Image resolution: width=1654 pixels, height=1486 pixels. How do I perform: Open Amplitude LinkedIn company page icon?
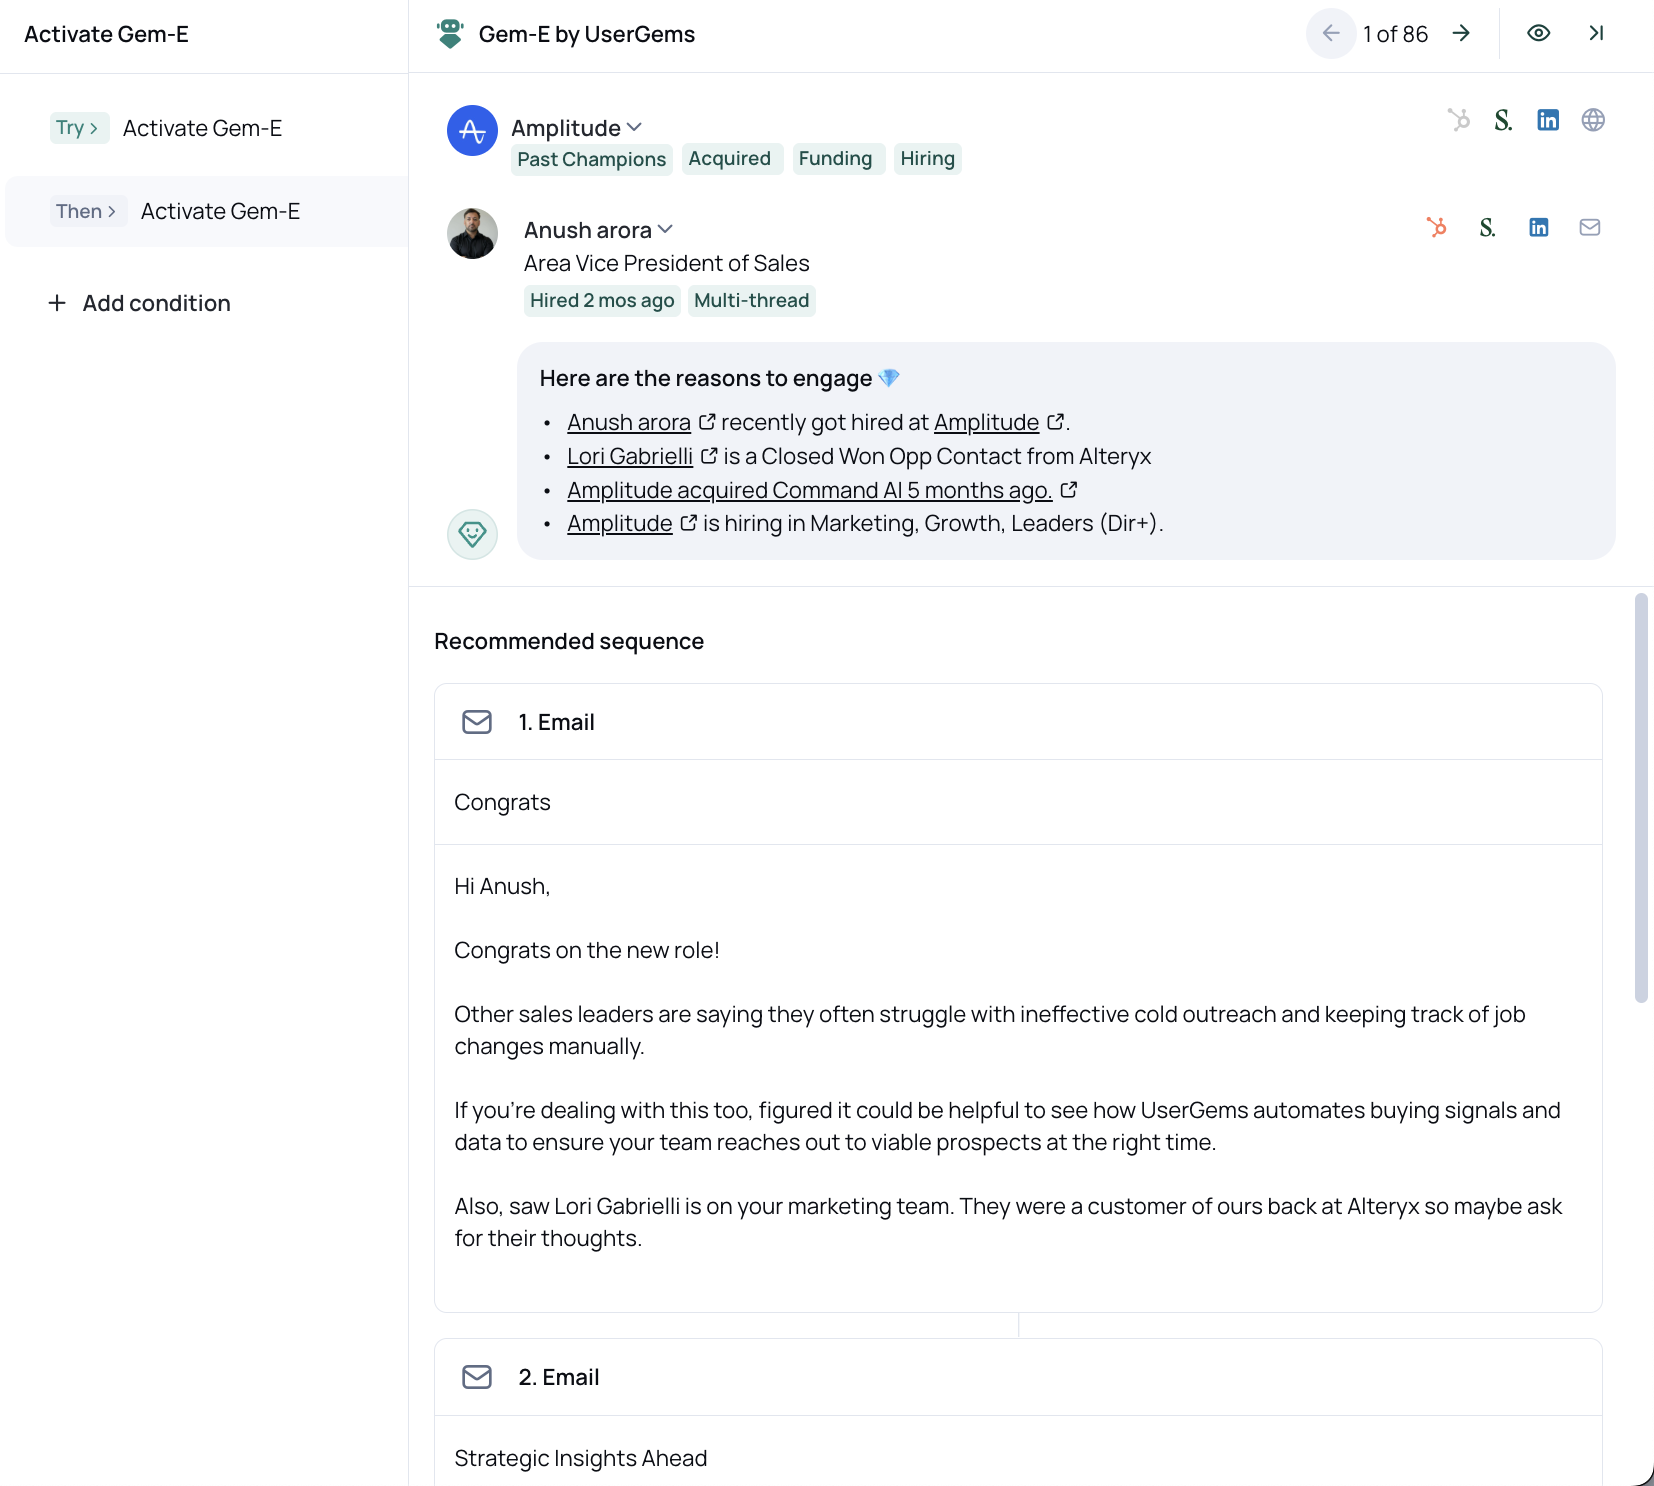pos(1548,120)
